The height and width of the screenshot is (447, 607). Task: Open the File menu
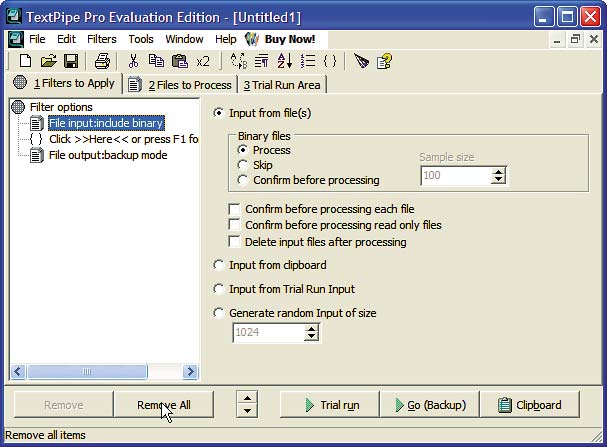(x=37, y=39)
